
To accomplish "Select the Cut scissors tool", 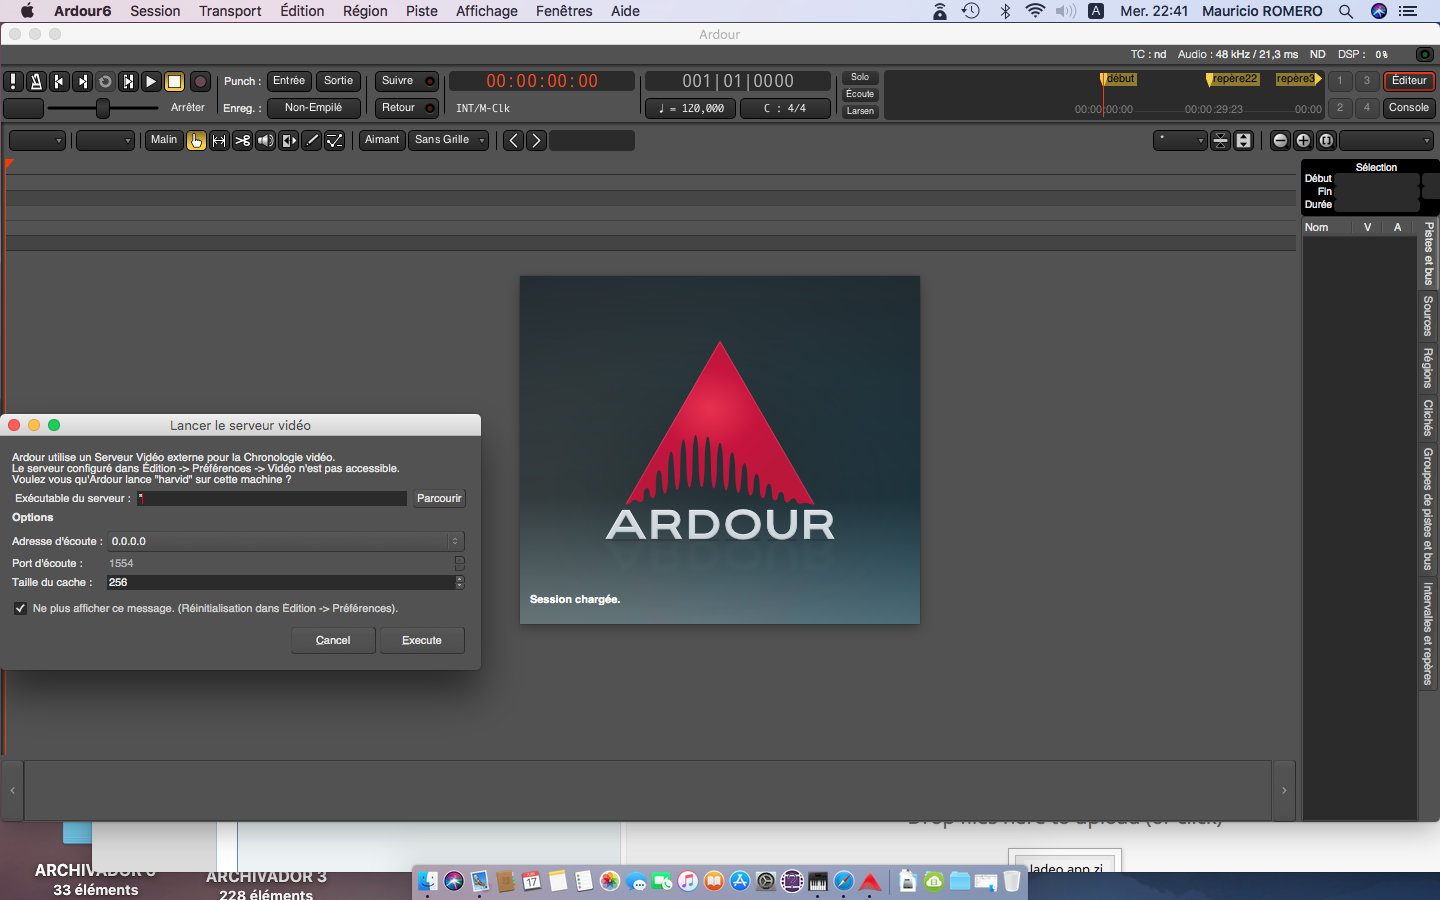I will point(242,141).
